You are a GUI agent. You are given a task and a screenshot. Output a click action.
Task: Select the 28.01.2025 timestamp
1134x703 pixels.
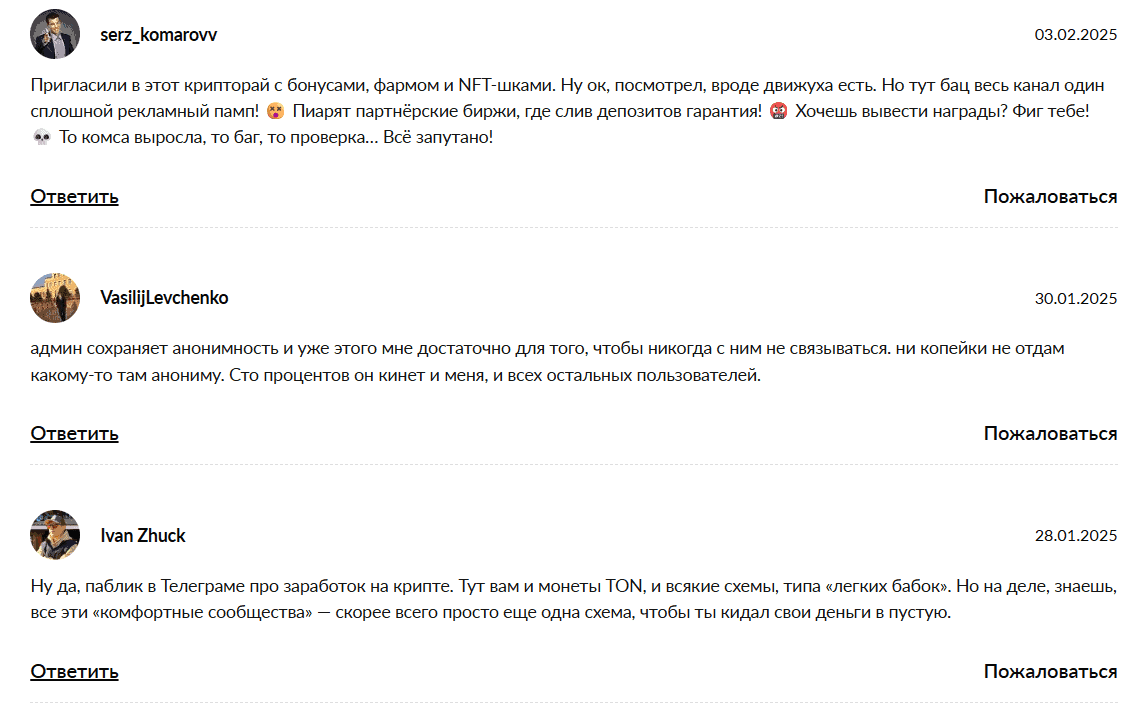[1075, 535]
